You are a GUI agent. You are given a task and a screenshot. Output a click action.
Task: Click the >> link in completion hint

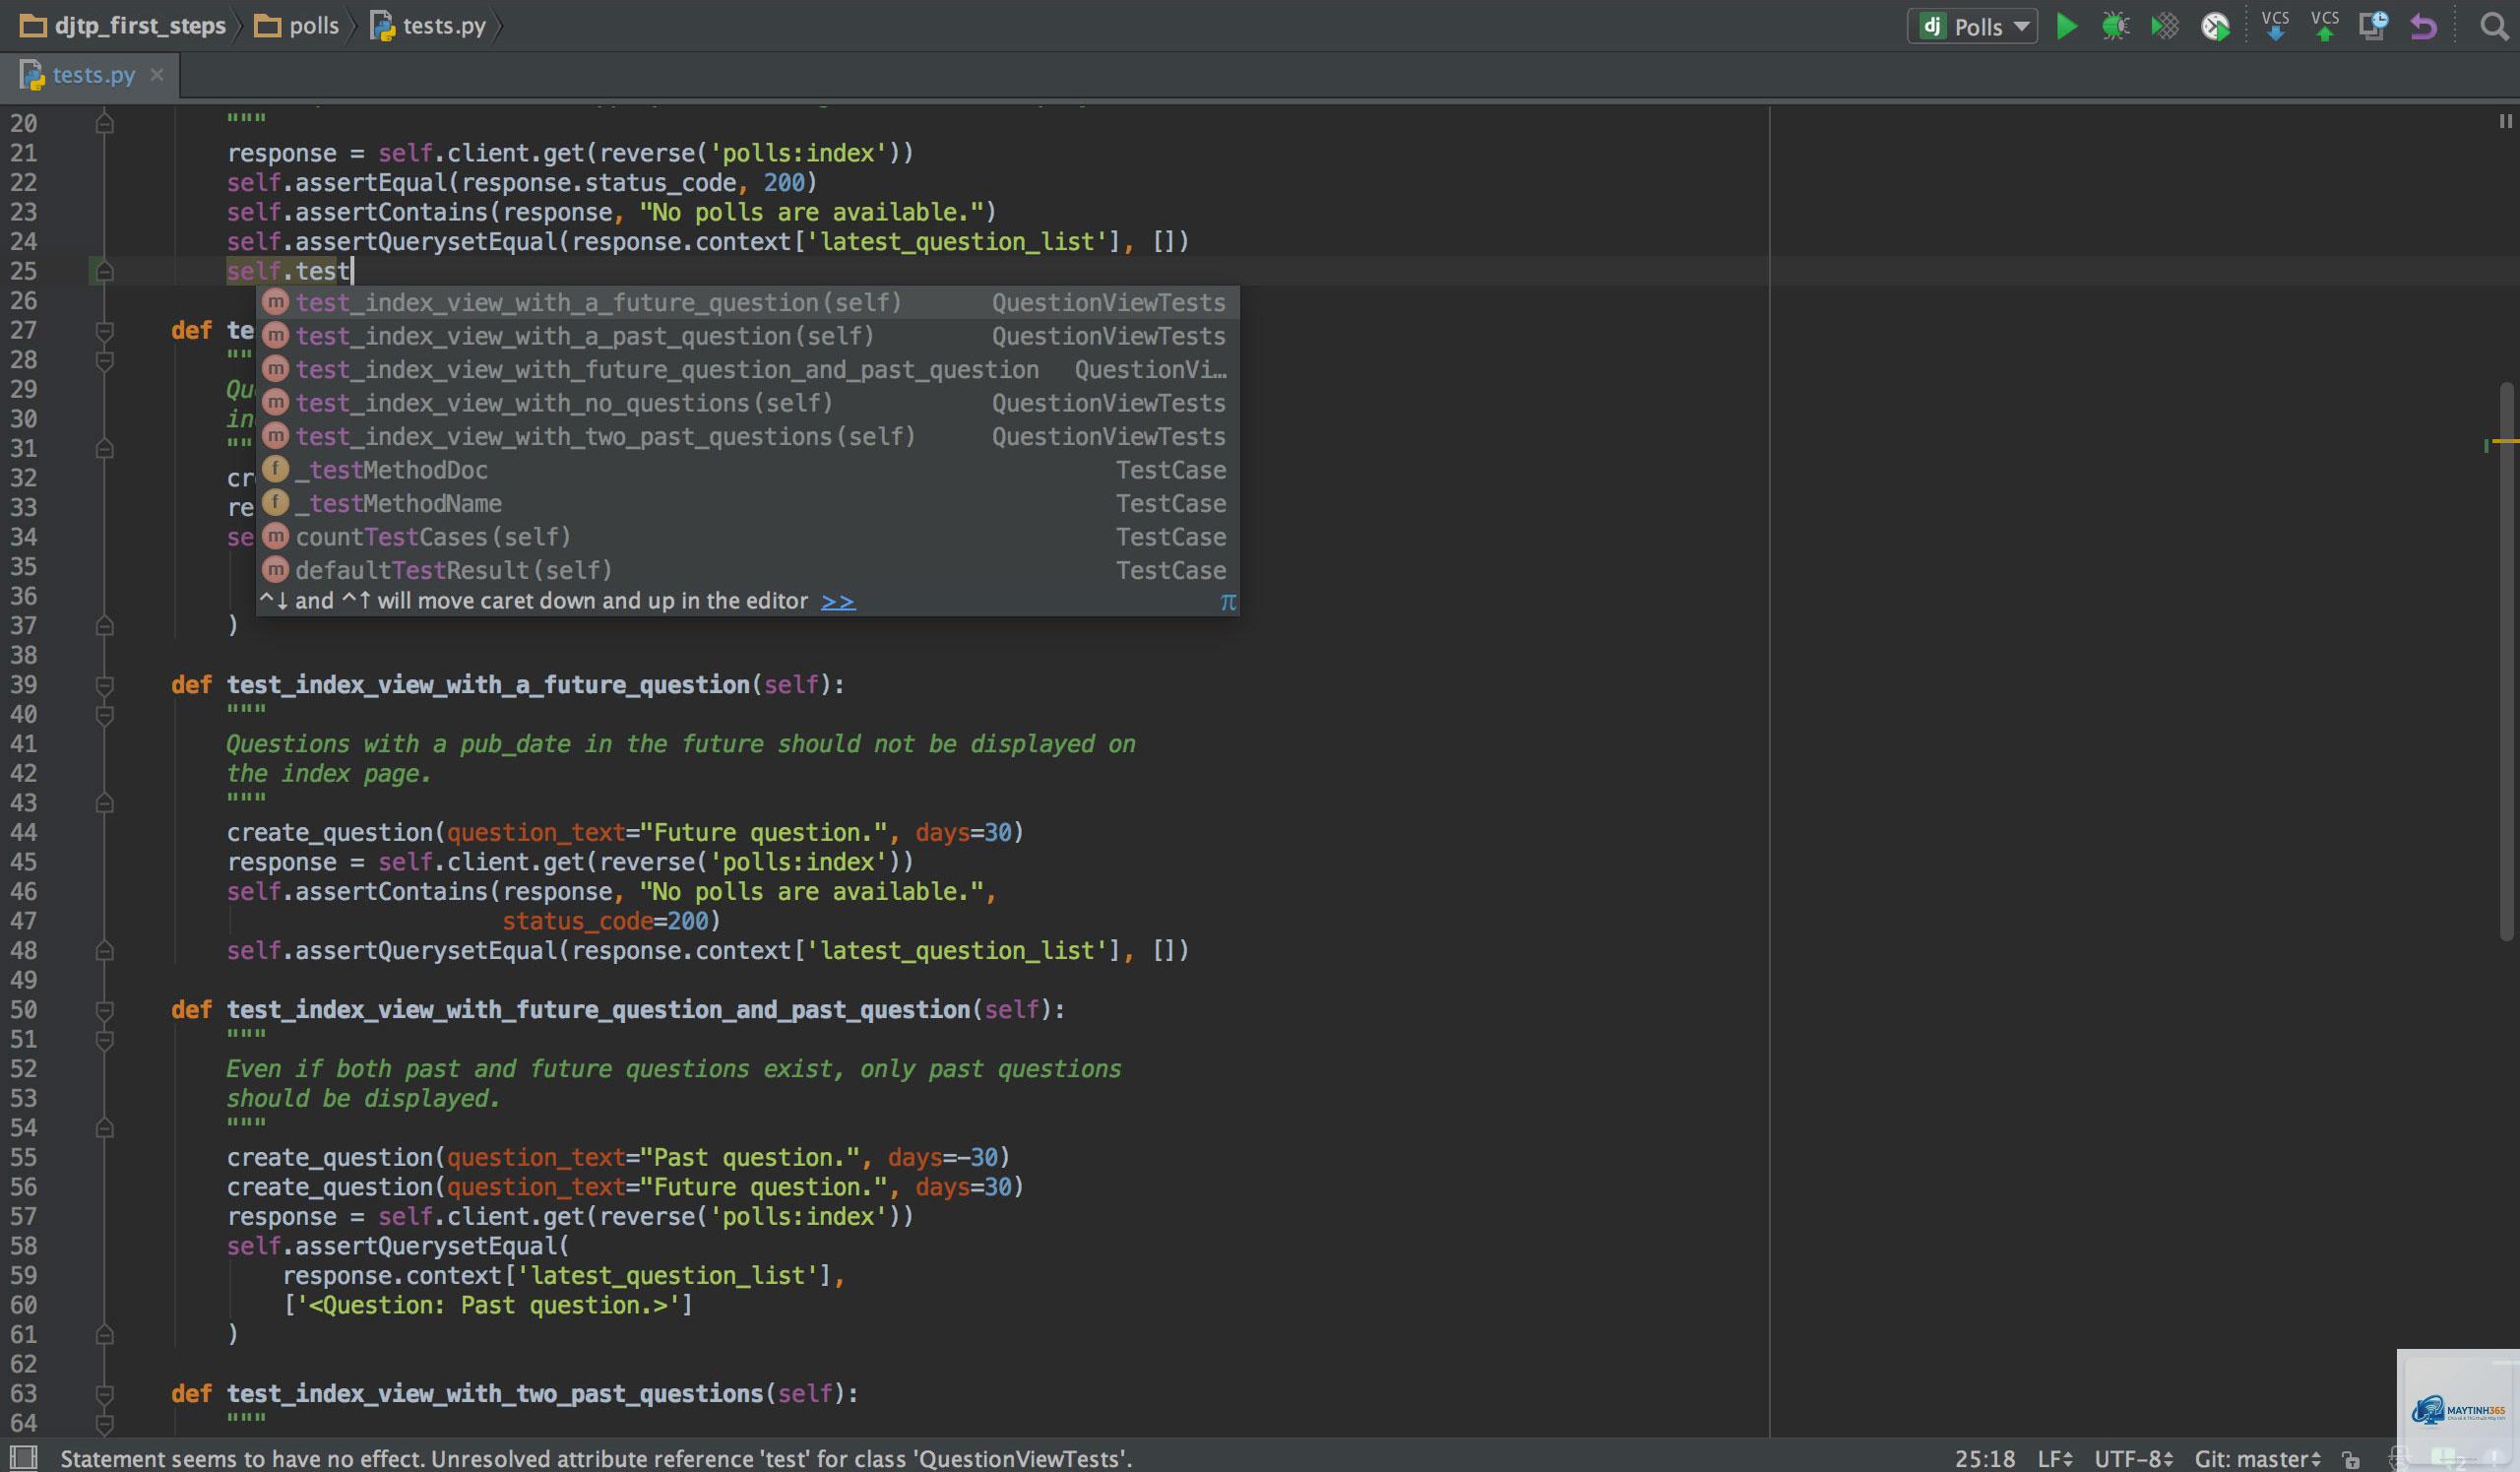point(838,602)
